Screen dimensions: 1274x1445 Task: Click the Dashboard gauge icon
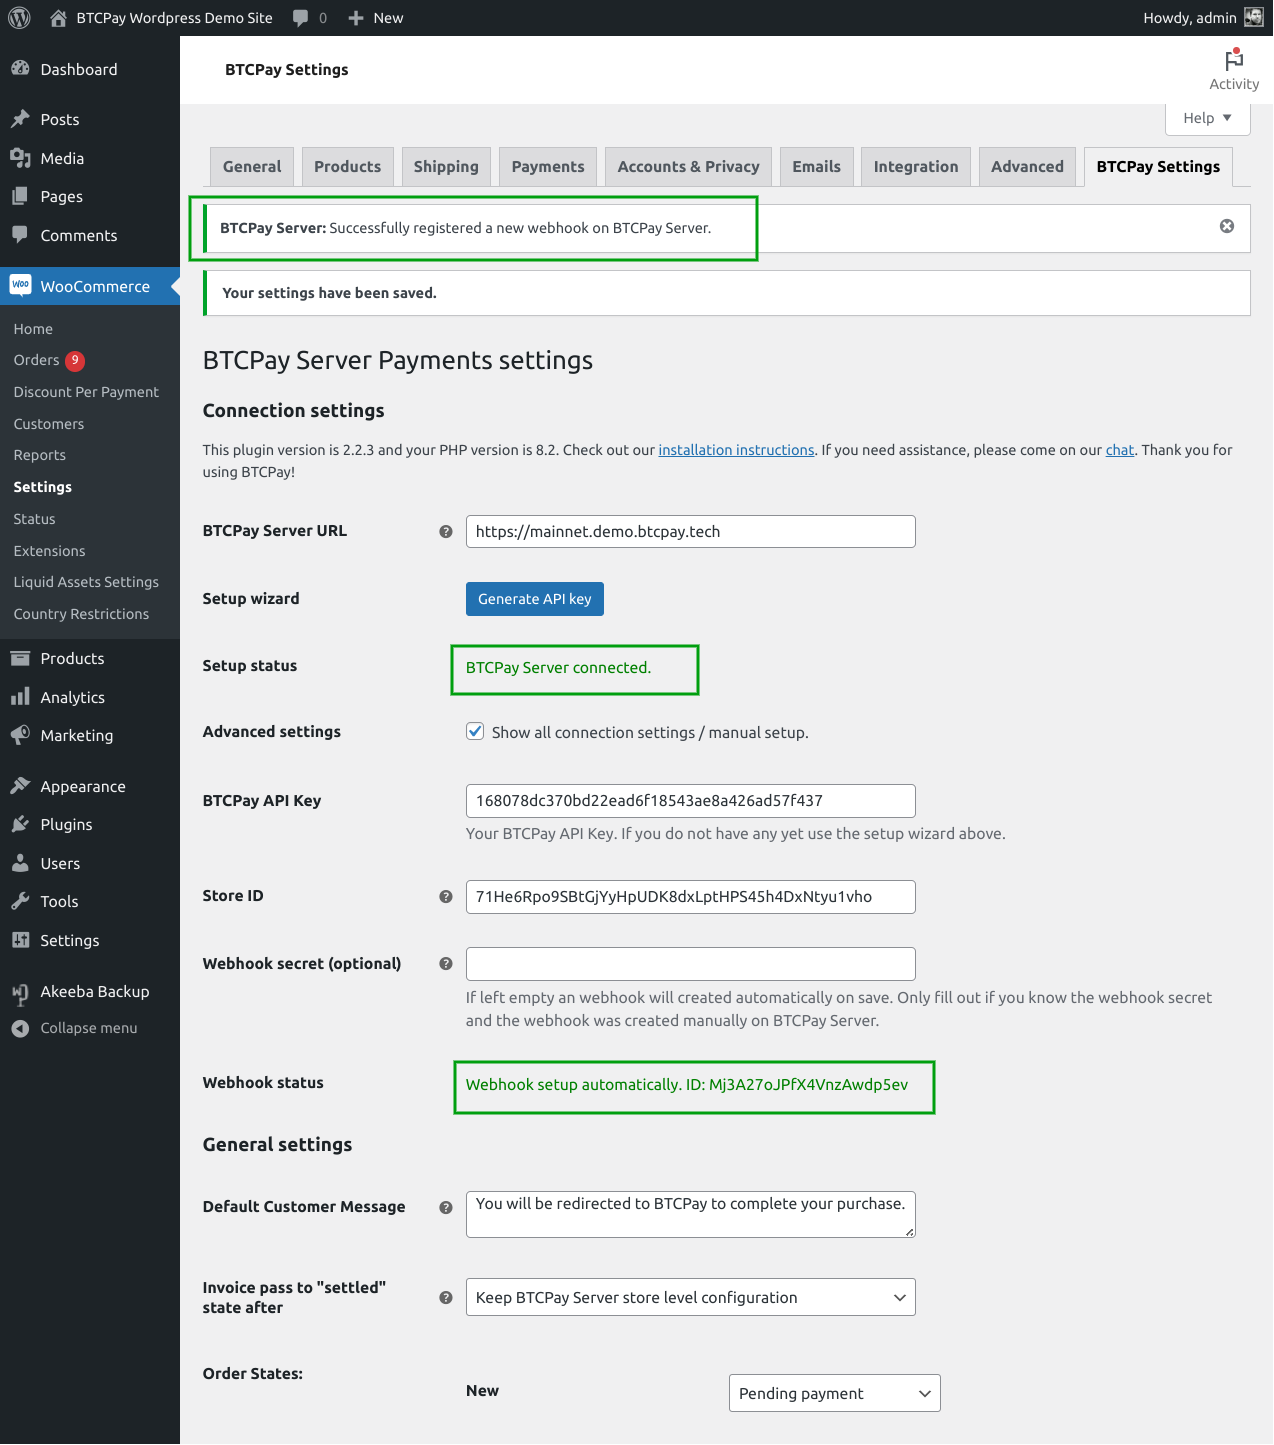[x=20, y=69]
